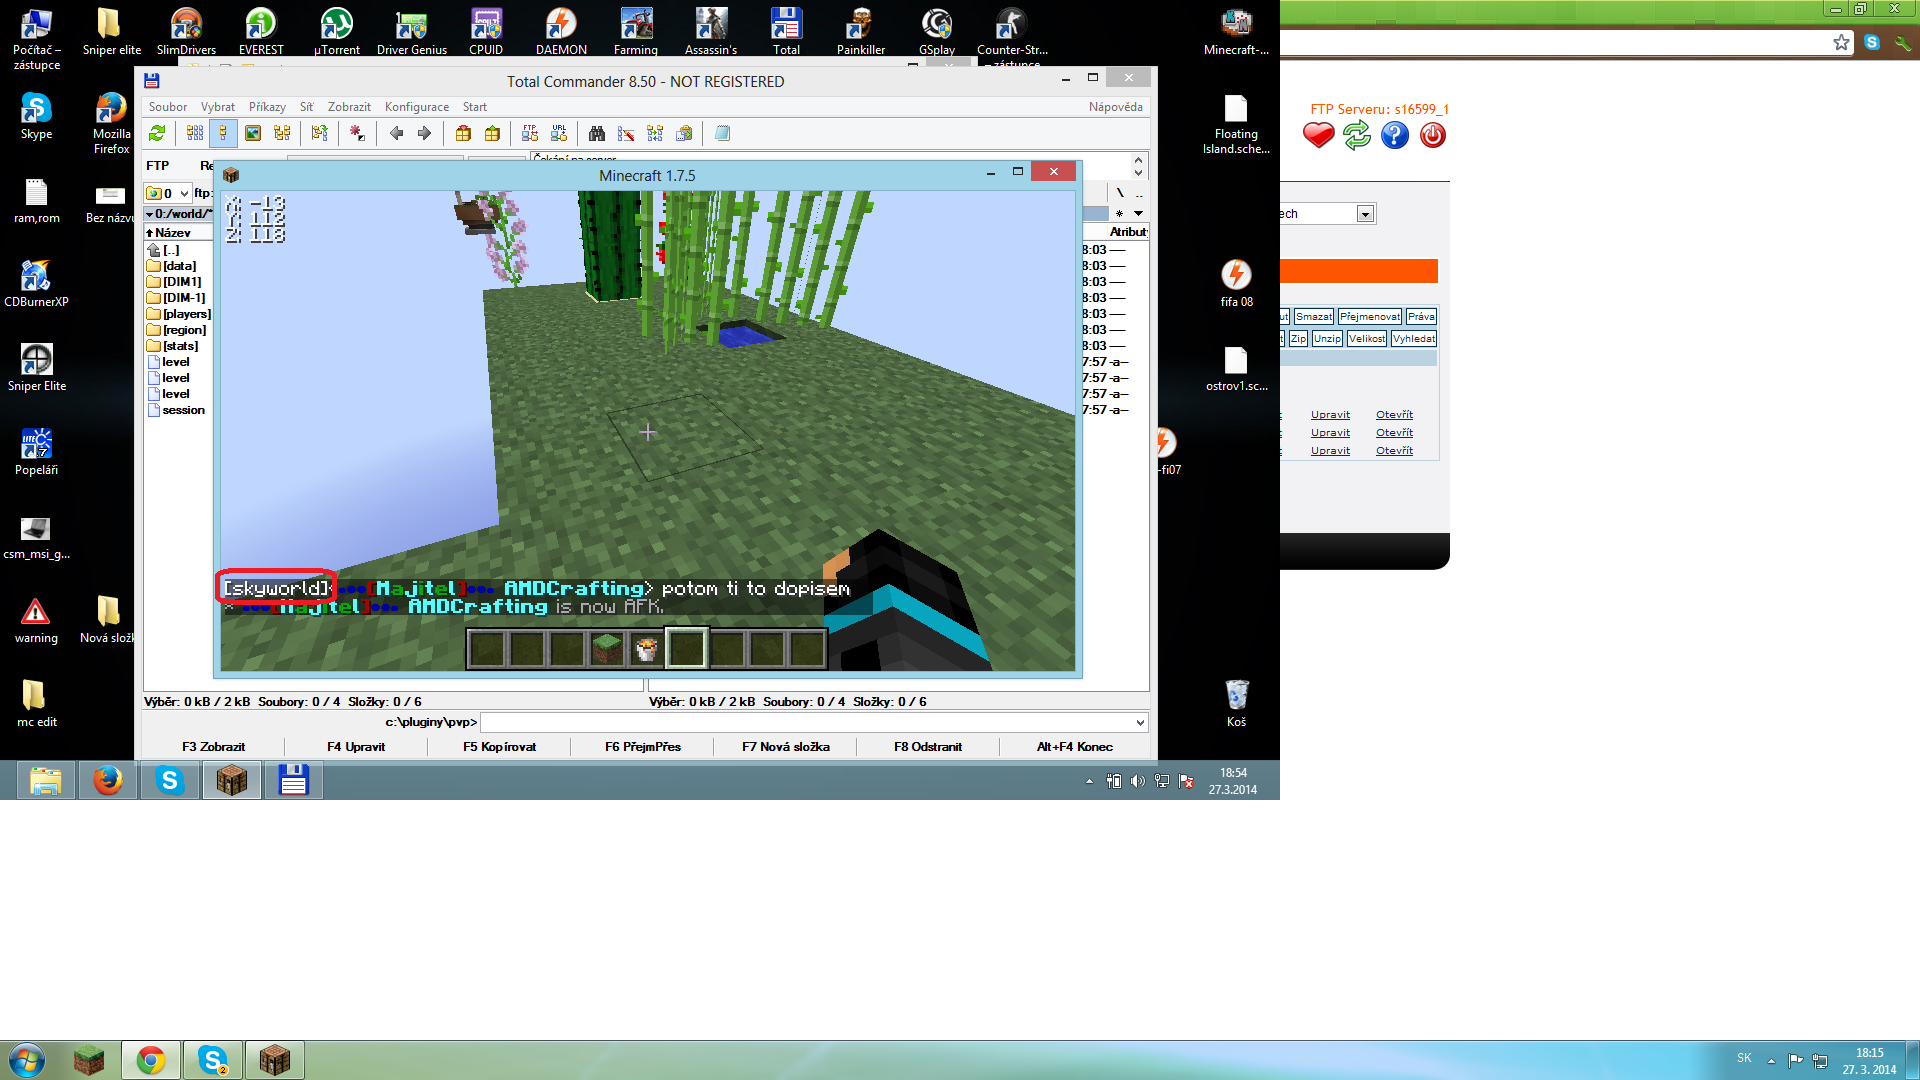Open the Soubor menu
The image size is (1920, 1080).
(168, 107)
